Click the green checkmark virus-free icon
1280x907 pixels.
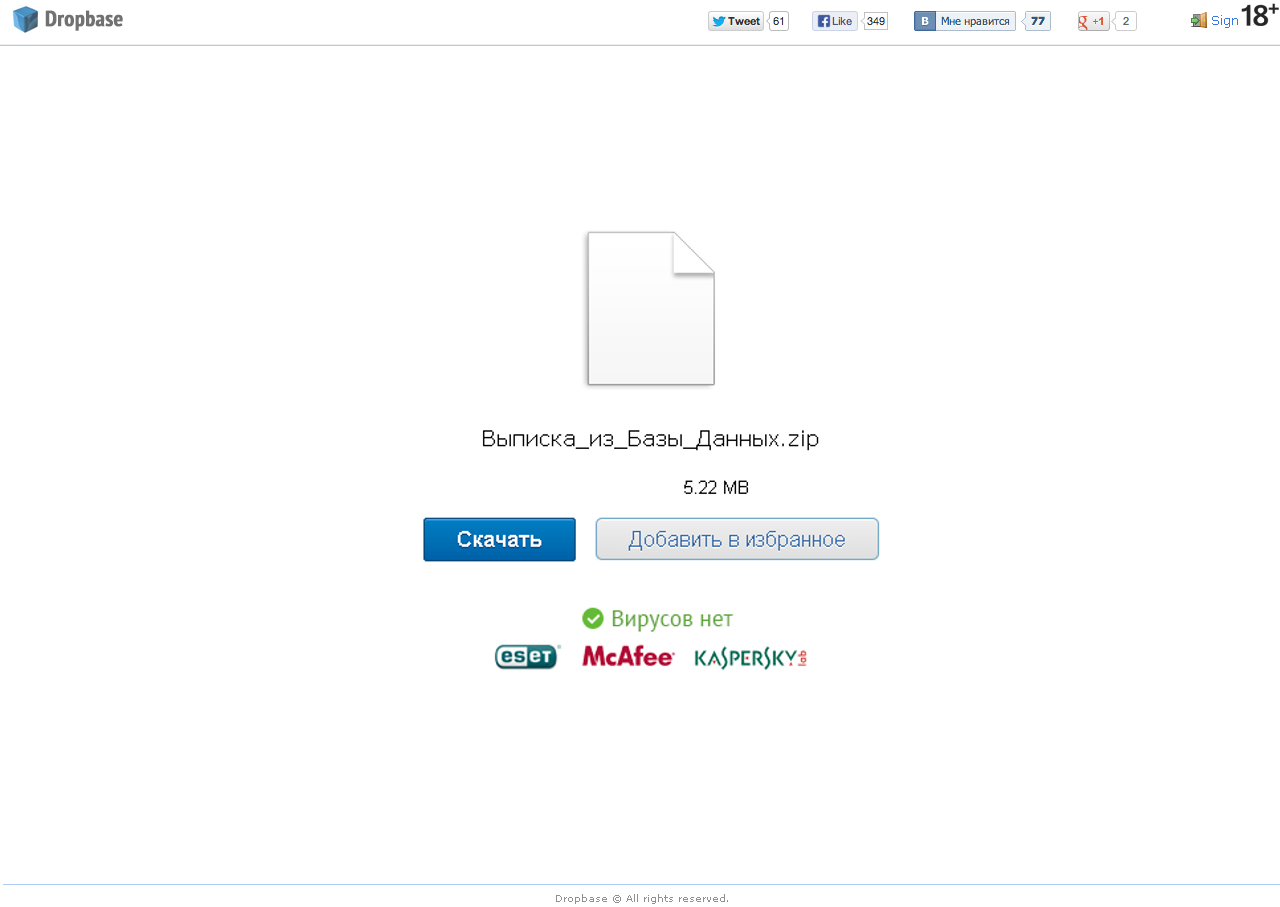tap(593, 619)
